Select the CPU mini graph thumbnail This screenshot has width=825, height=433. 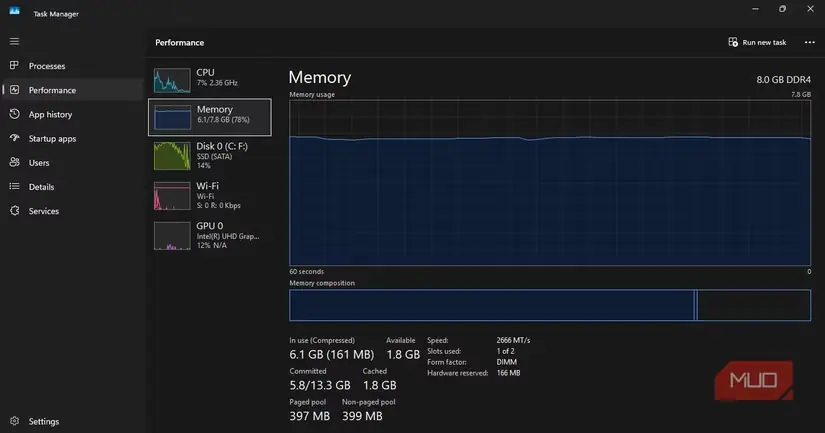tap(172, 80)
